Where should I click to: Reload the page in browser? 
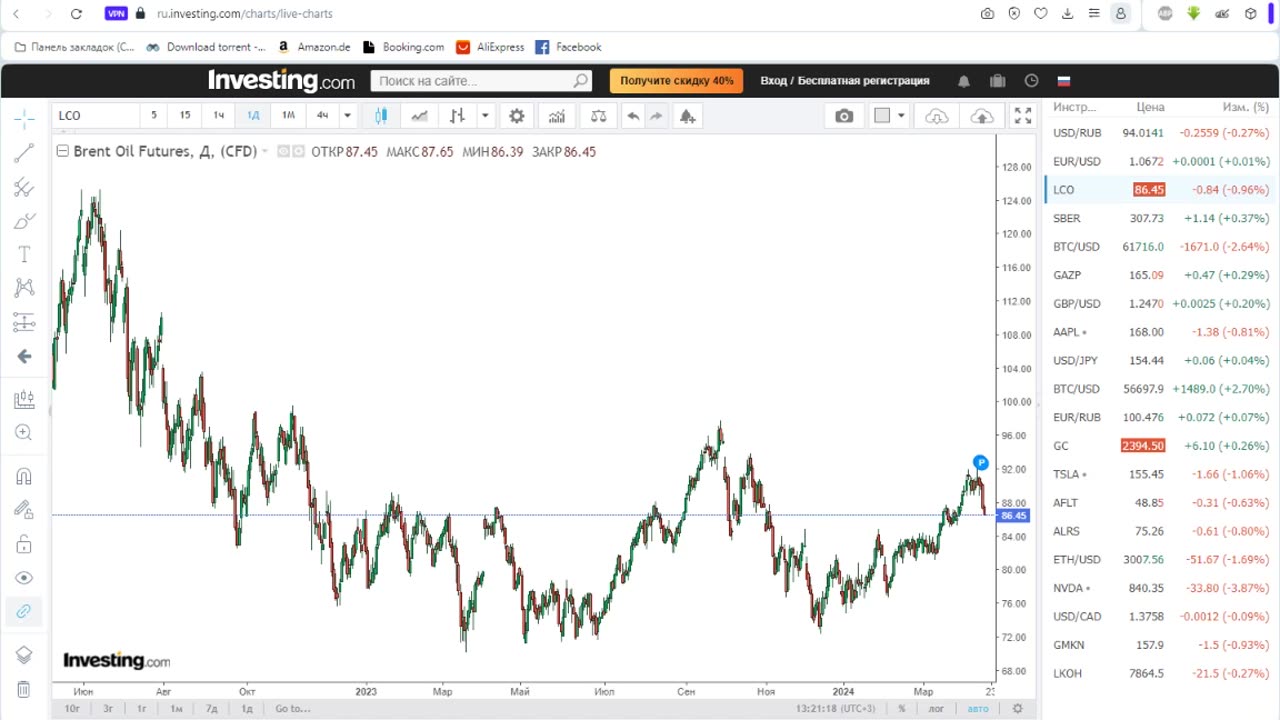[77, 14]
